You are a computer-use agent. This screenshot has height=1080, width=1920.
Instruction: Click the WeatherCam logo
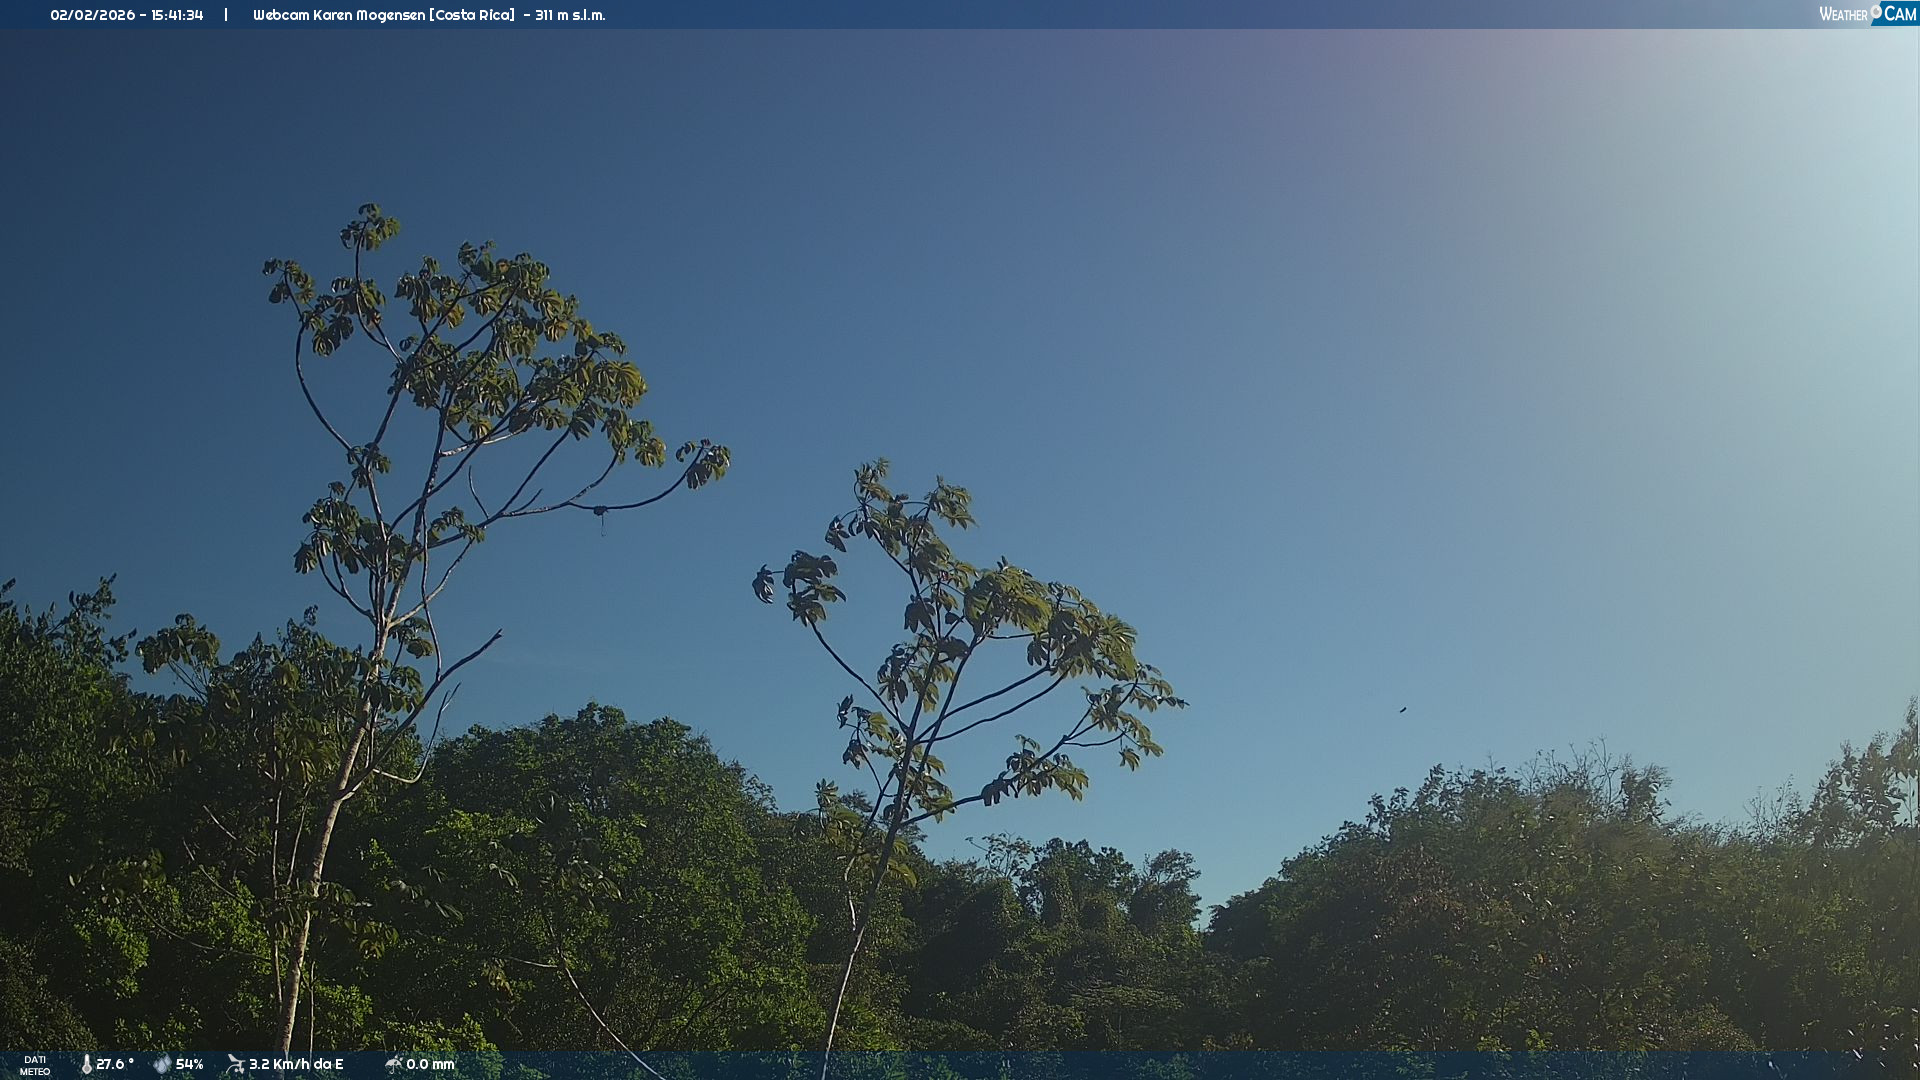coord(1866,14)
